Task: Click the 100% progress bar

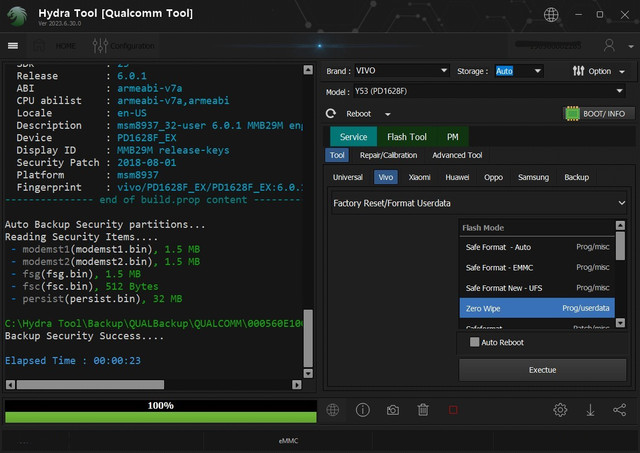Action: coord(160,411)
